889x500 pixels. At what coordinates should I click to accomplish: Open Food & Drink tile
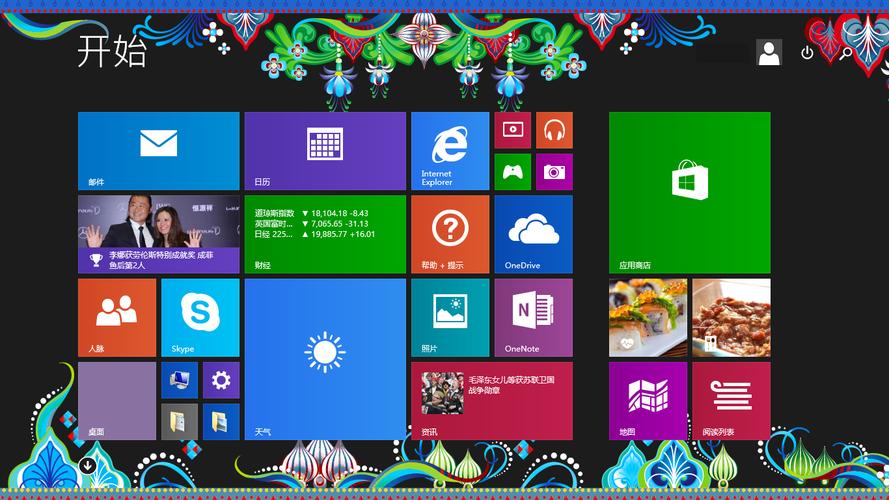pos(731,317)
